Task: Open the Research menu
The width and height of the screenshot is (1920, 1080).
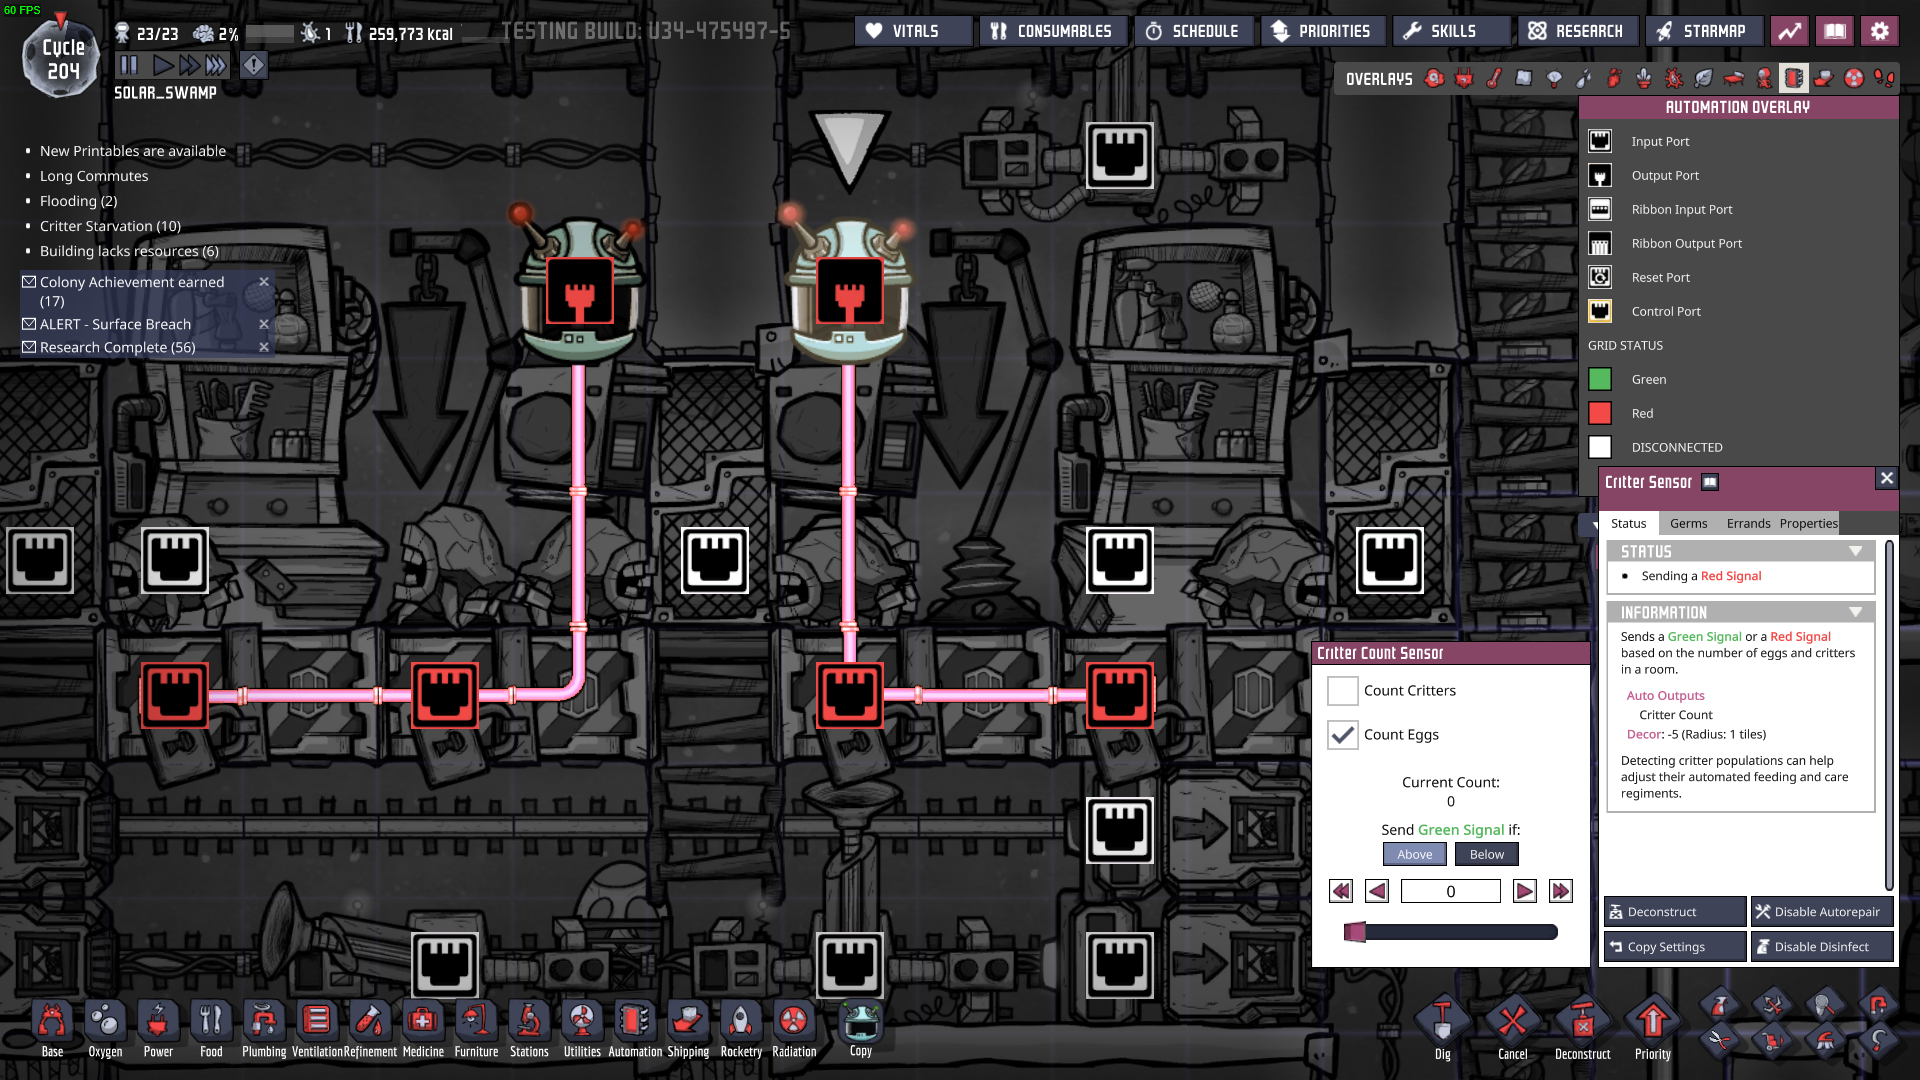Action: point(1577,31)
